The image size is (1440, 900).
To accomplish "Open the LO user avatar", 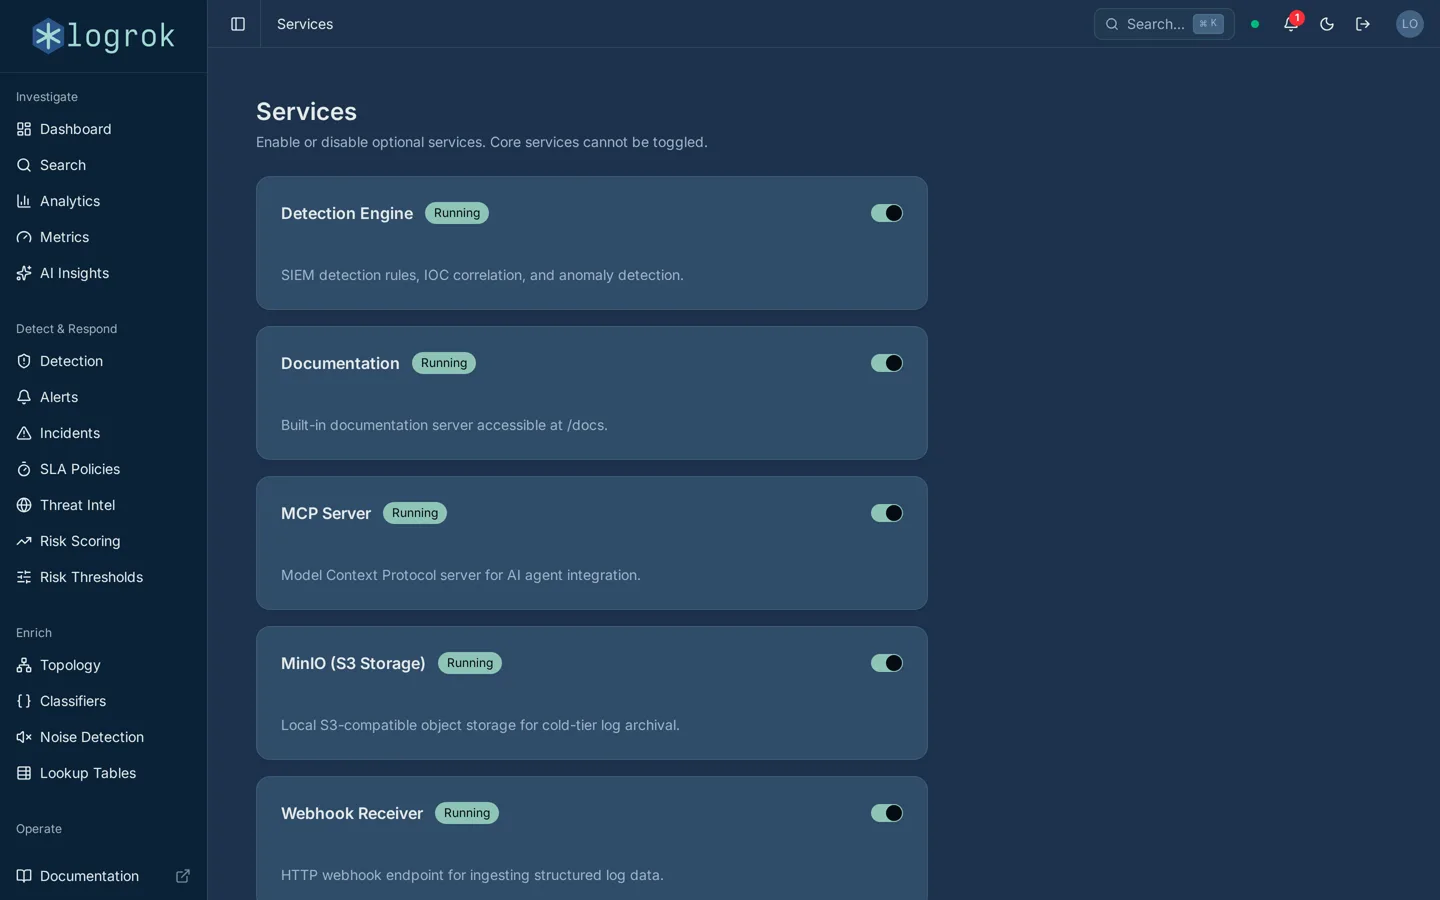I will point(1410,24).
